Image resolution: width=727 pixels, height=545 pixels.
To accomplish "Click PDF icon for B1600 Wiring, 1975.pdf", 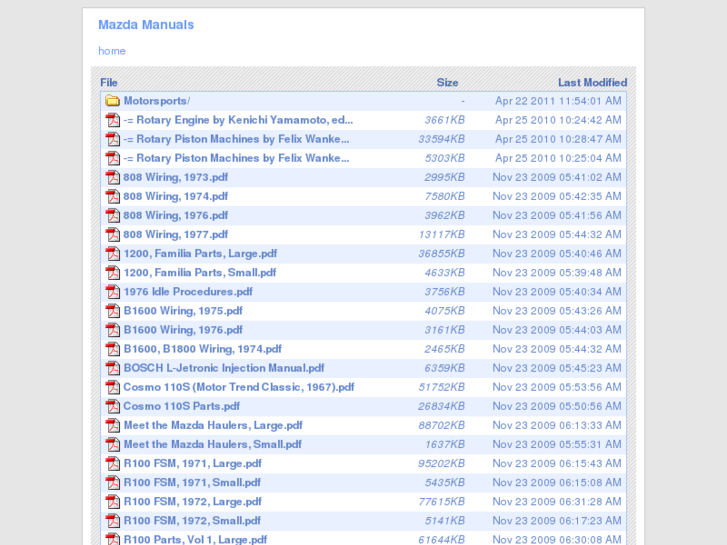I will 112,311.
